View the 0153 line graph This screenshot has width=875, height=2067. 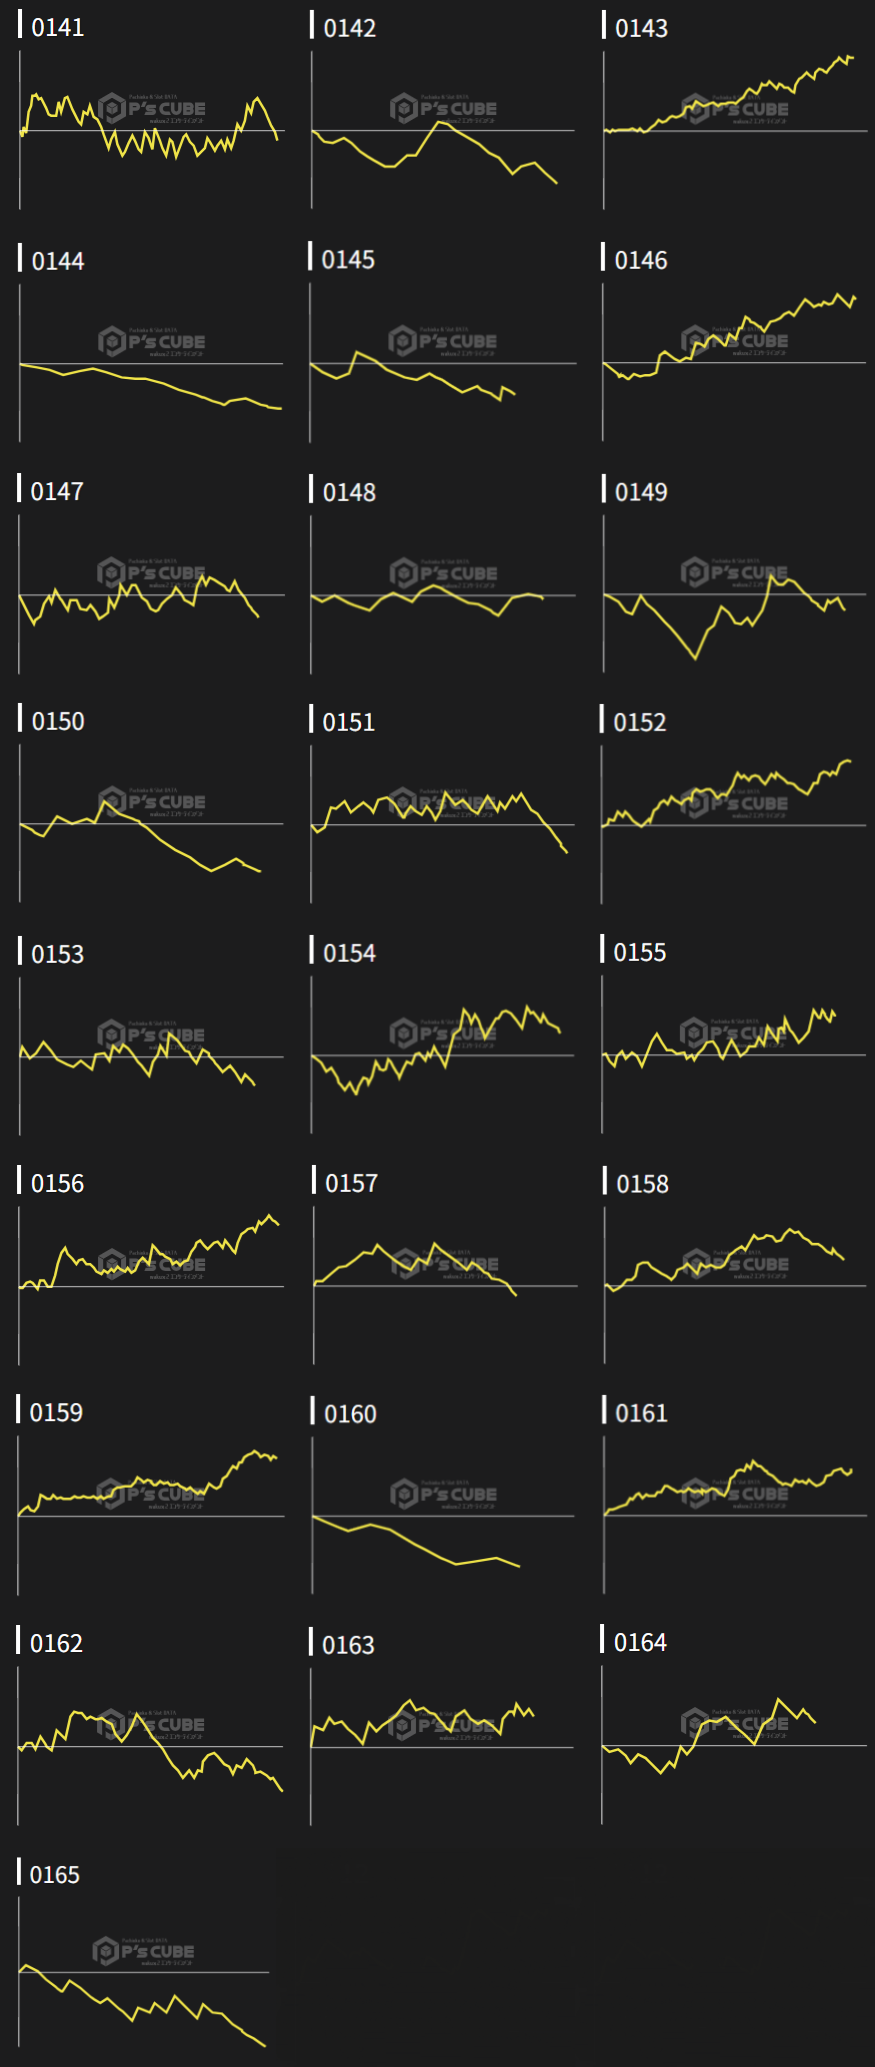coord(150,1056)
